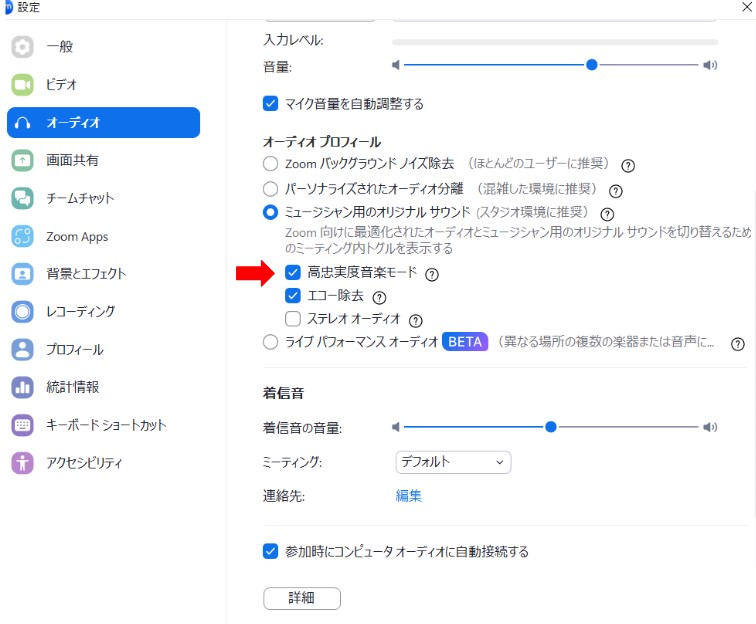Viewport: 756px width, 624px height.
Task: Click the オーディオ プロフィール heading
Action: click(322, 142)
